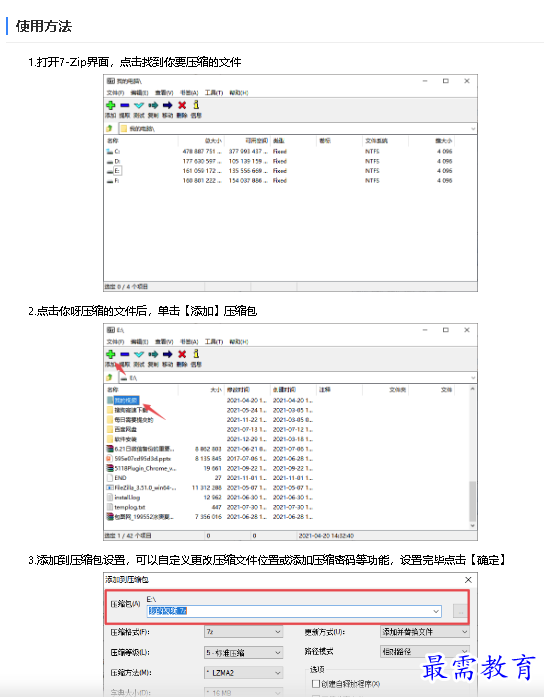Select the E: drive row in the first window
Viewport: 544px width, 699px height.
tap(280, 171)
